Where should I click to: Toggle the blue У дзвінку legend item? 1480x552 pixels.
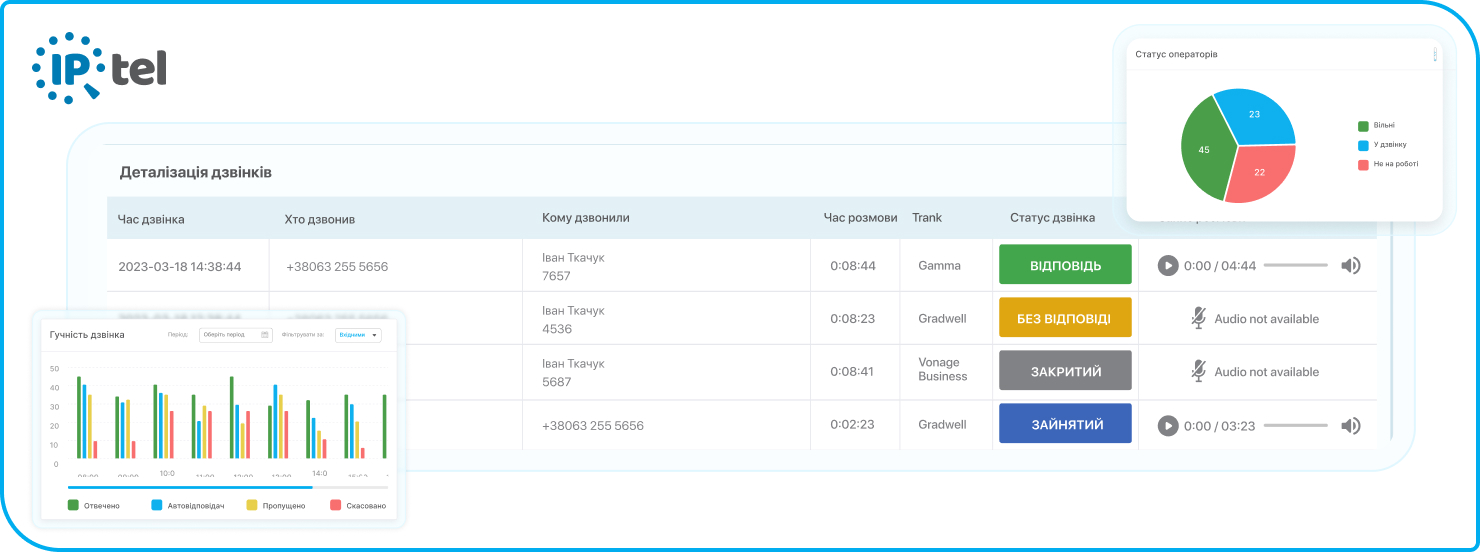(1363, 145)
